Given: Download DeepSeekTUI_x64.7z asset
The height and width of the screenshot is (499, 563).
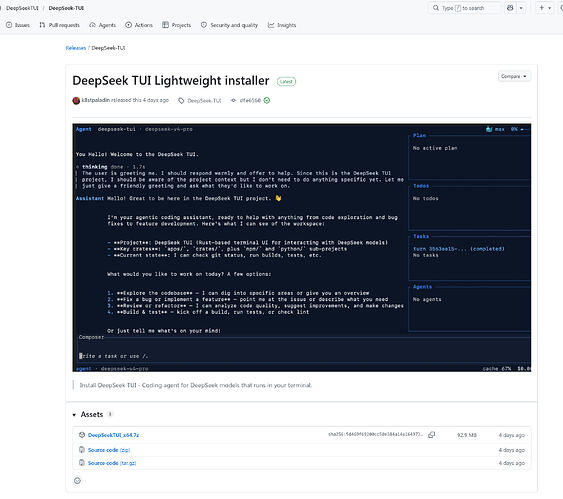Looking at the screenshot, I should pyautogui.click(x=113, y=435).
